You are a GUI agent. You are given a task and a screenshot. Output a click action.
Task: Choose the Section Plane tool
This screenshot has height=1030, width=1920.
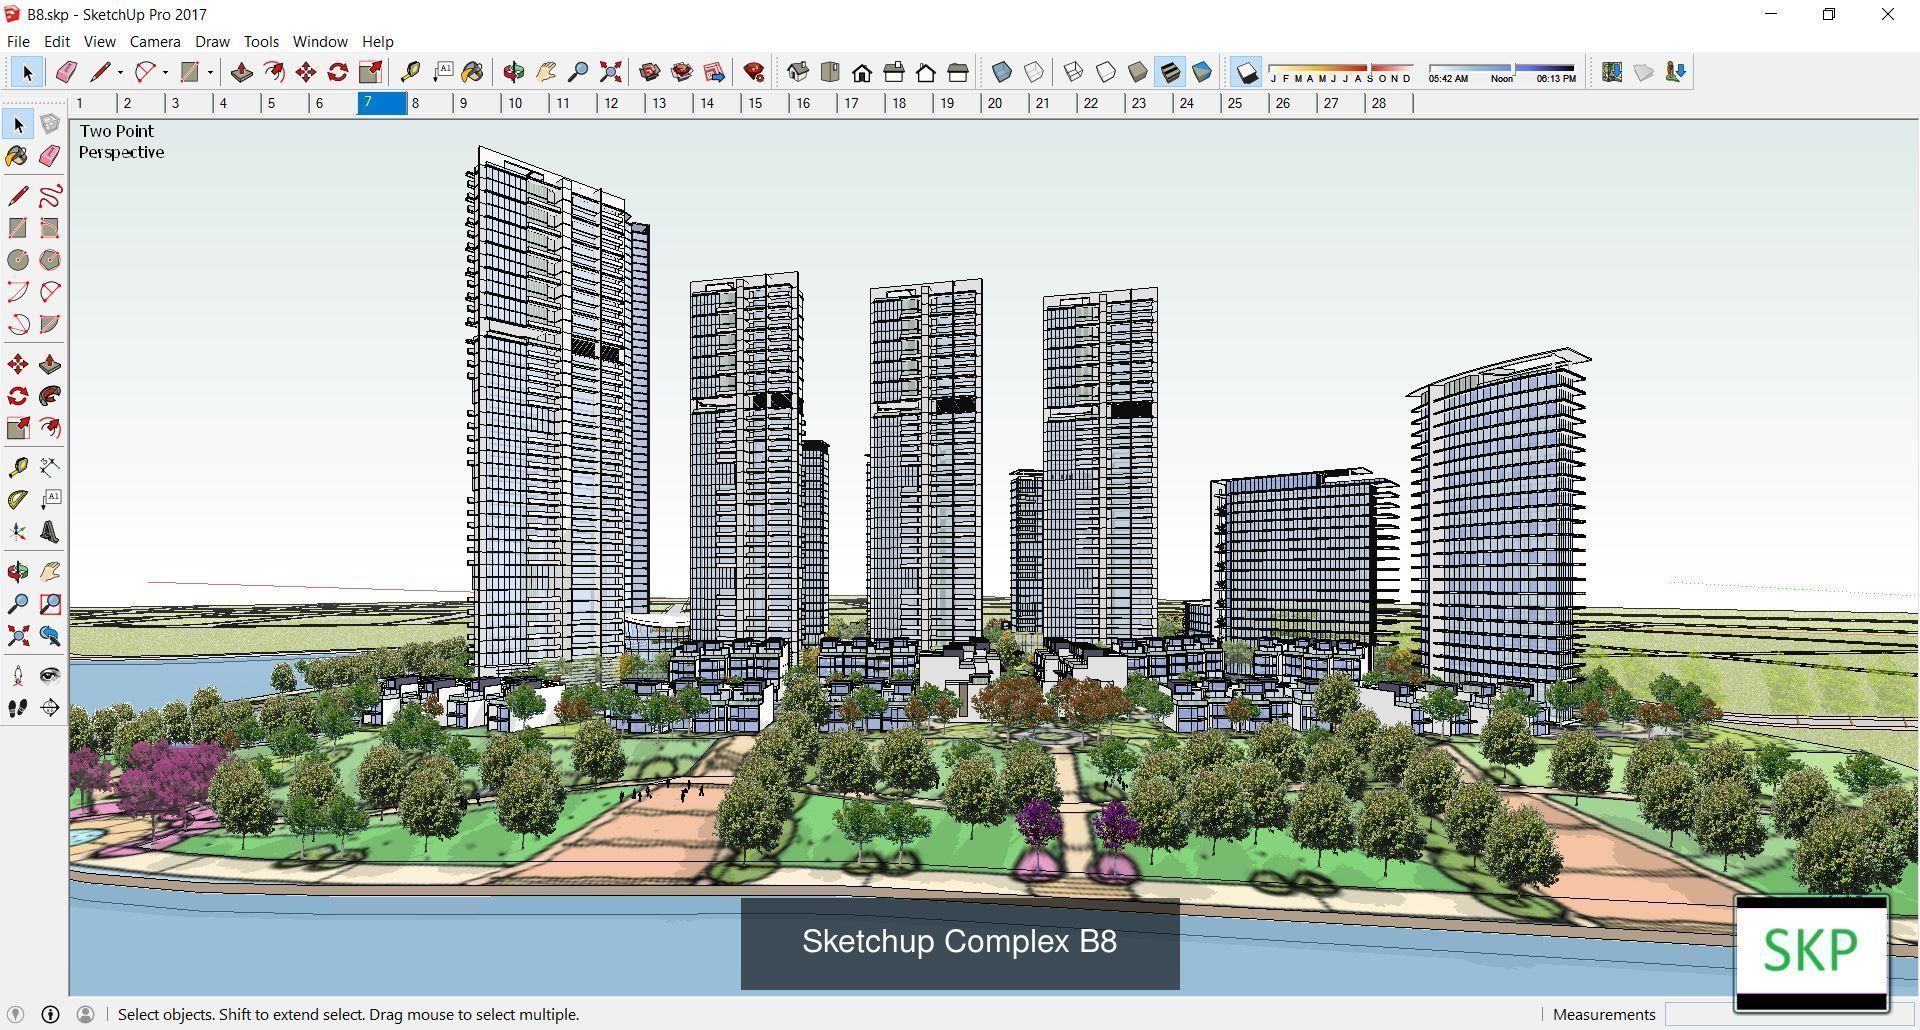50,708
